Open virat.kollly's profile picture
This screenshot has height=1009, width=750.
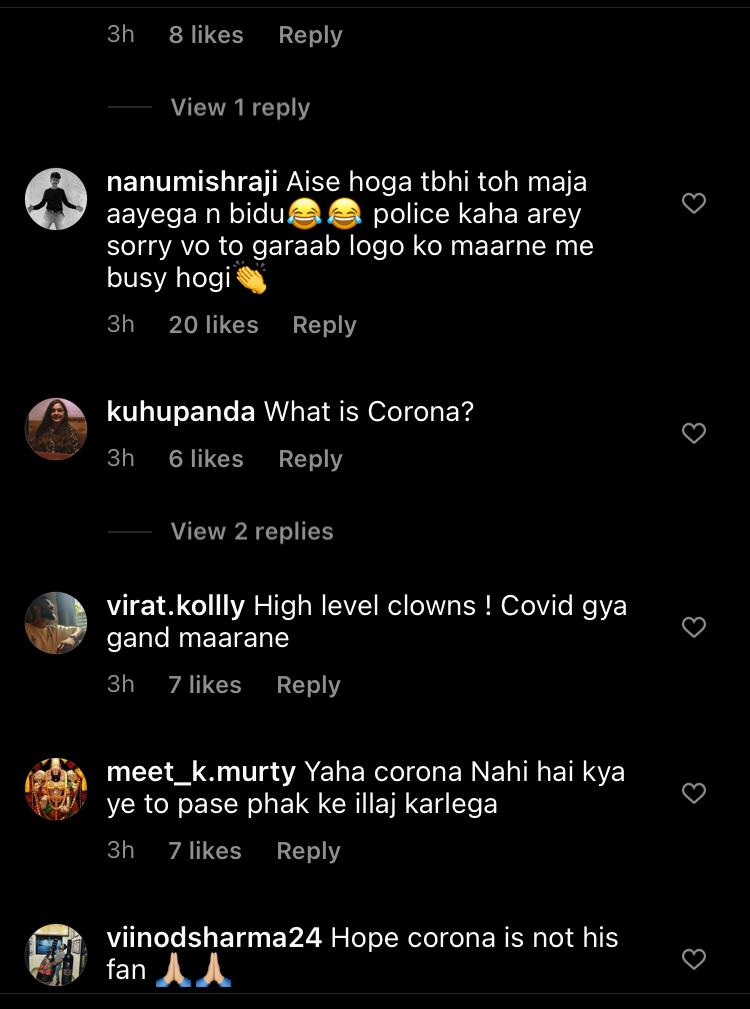pos(56,622)
